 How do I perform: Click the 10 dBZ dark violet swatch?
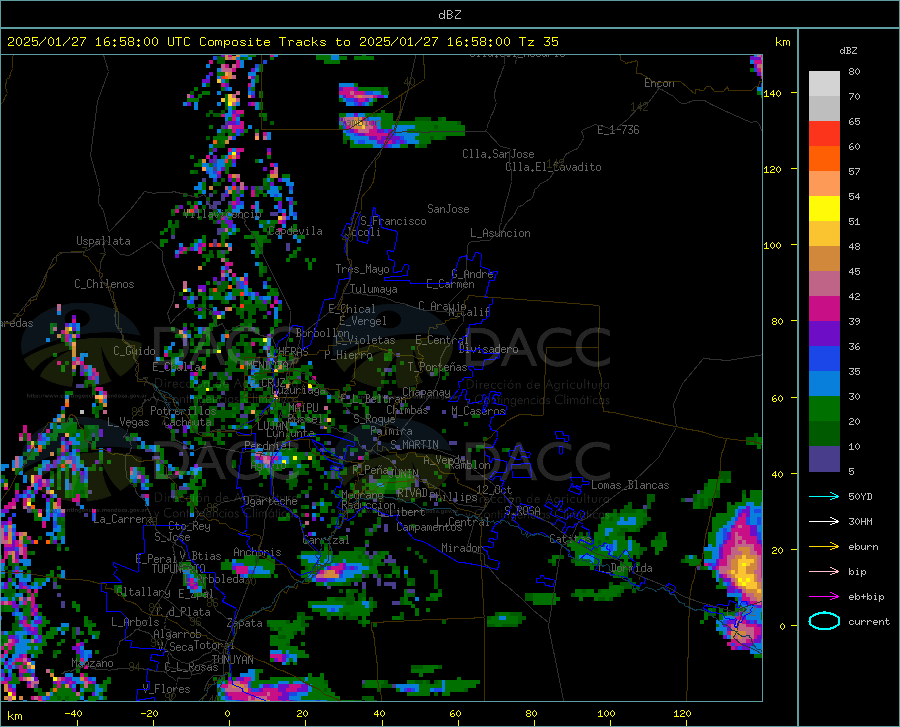pos(824,458)
